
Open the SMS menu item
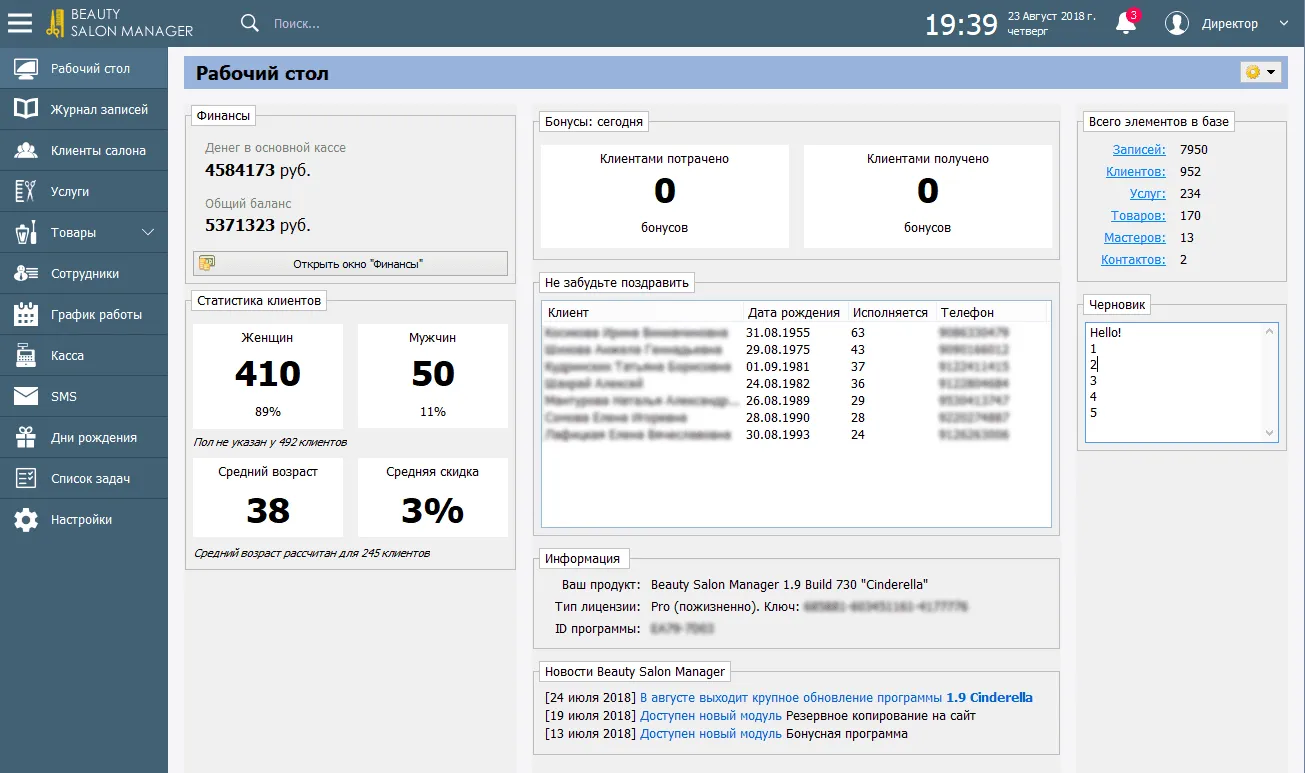tap(84, 396)
